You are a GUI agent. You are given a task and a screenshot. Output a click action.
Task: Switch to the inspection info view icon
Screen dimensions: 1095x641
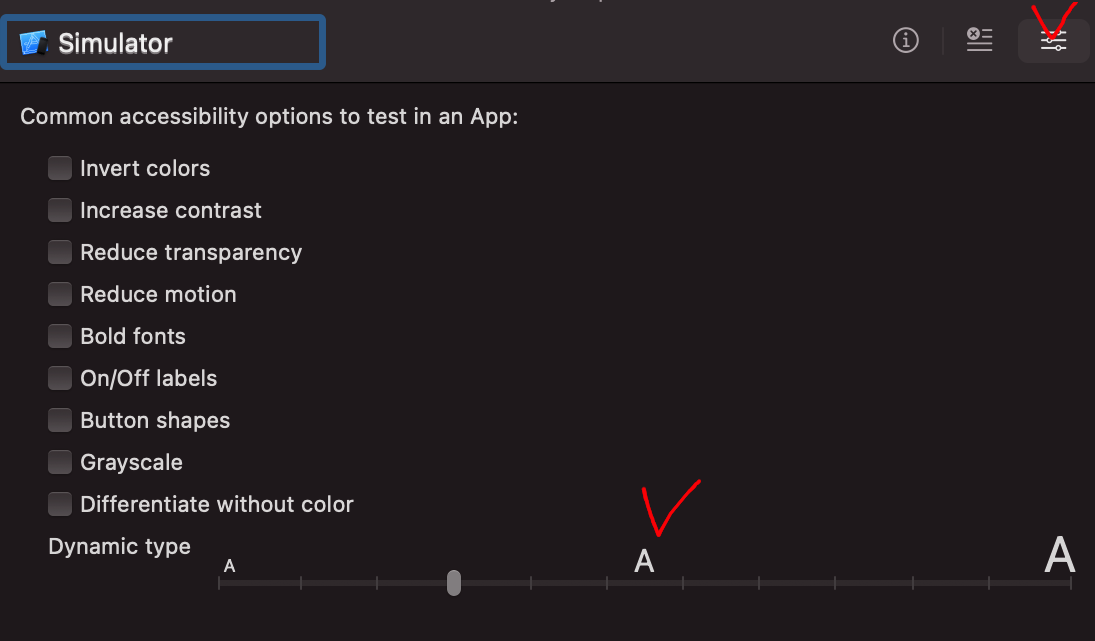[906, 40]
